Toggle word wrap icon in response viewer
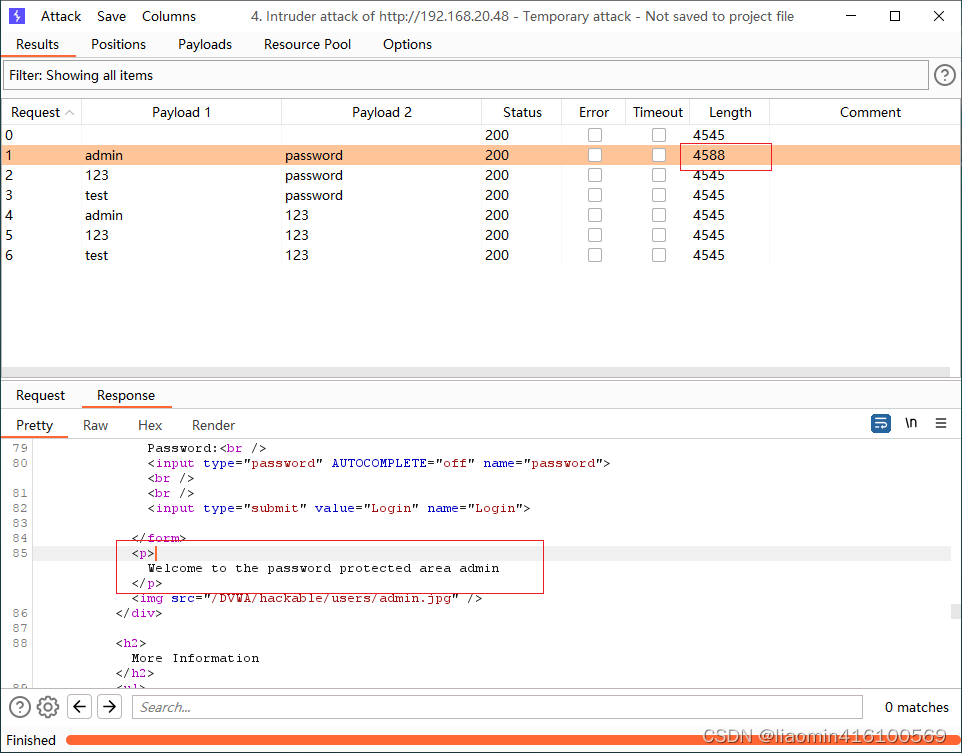Screen dimensions: 962x753 pyautogui.click(x=880, y=423)
